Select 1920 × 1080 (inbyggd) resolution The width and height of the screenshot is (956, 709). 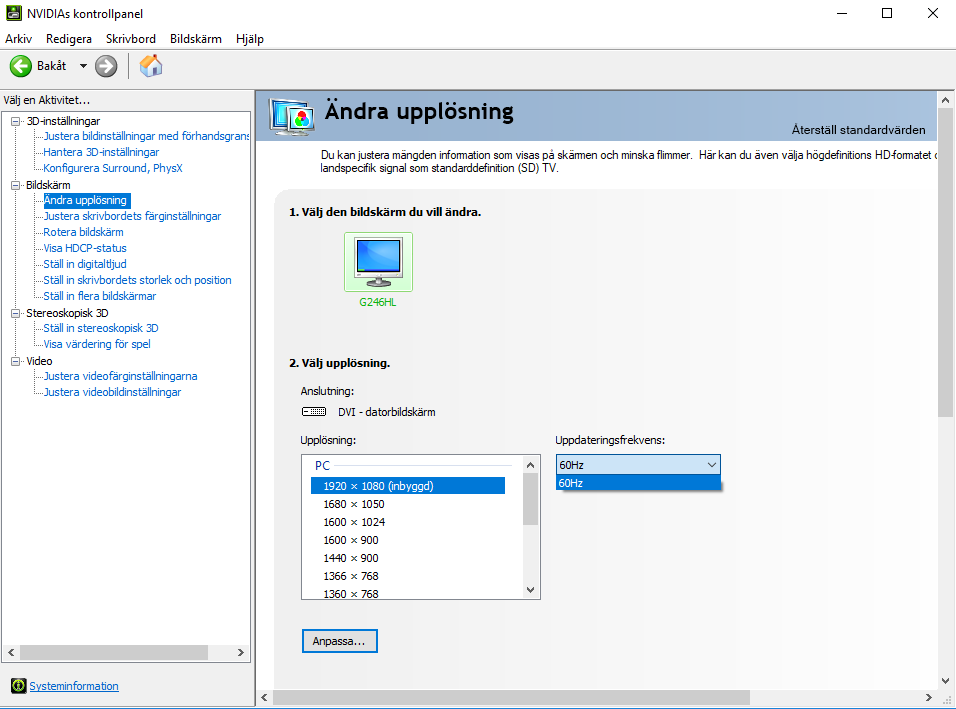(408, 486)
